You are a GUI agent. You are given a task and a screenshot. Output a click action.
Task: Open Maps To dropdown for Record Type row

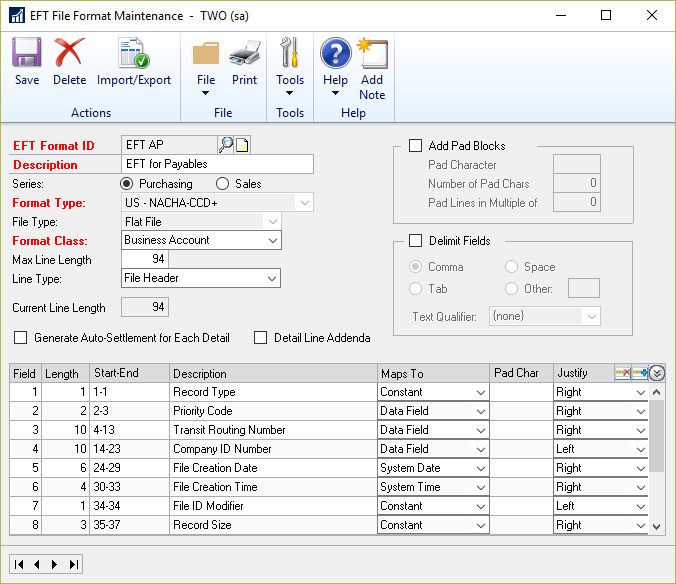point(481,393)
